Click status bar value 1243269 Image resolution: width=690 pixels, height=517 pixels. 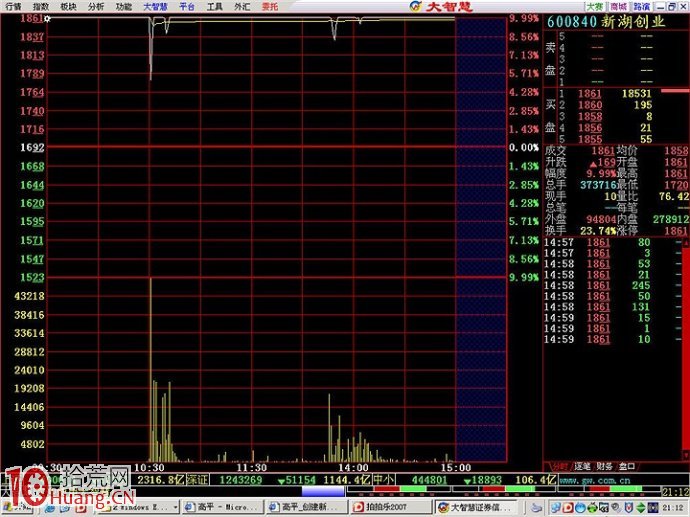click(x=241, y=480)
